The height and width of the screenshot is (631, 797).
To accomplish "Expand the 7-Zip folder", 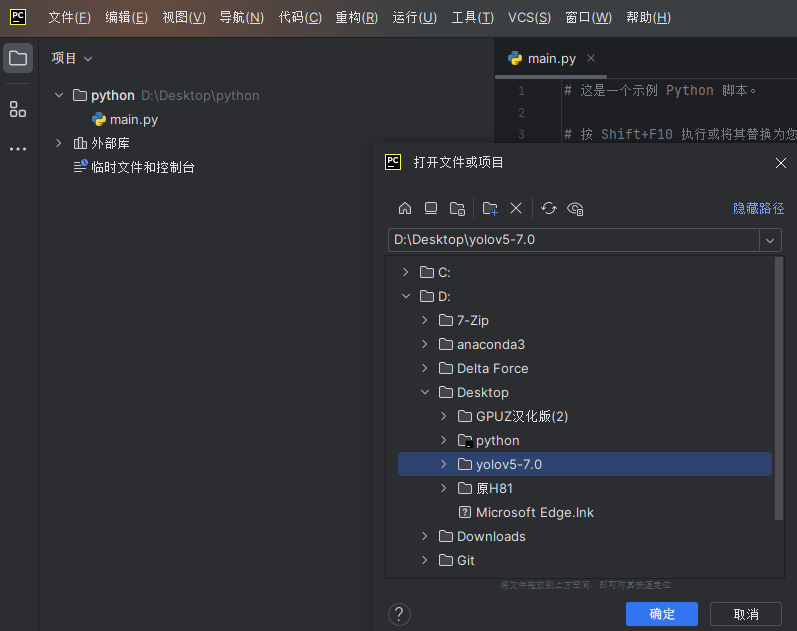I will coord(424,320).
